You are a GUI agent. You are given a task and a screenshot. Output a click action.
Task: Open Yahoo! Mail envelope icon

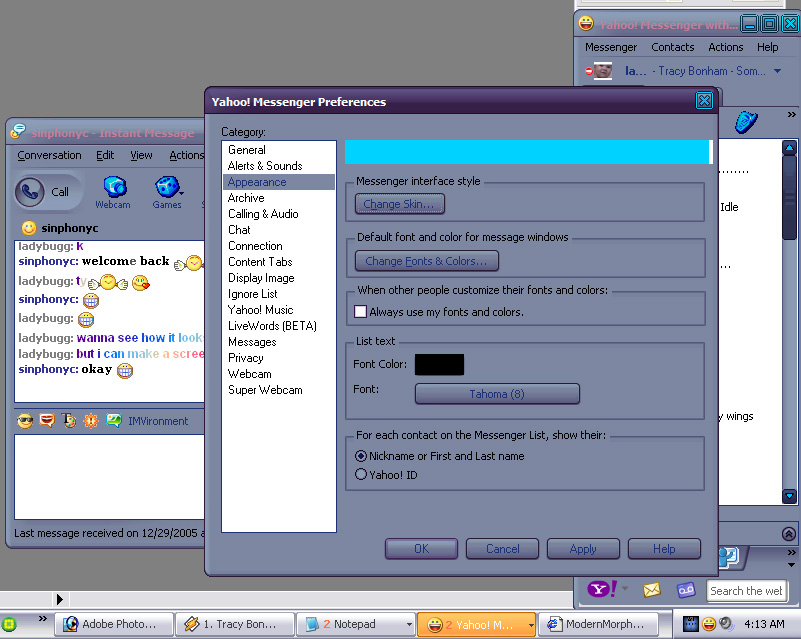[651, 590]
